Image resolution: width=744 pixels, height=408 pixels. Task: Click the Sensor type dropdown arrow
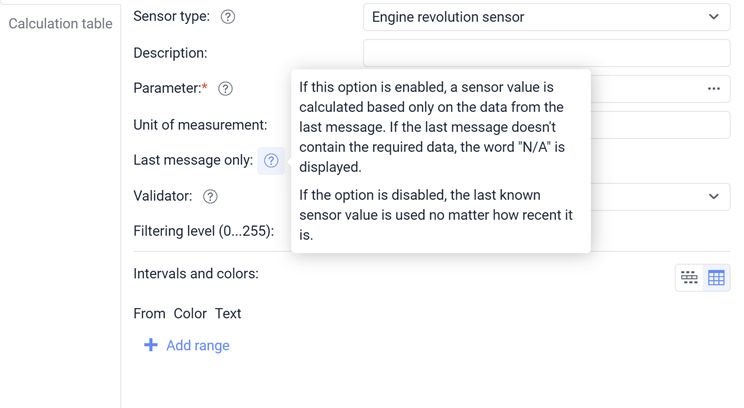click(x=713, y=17)
